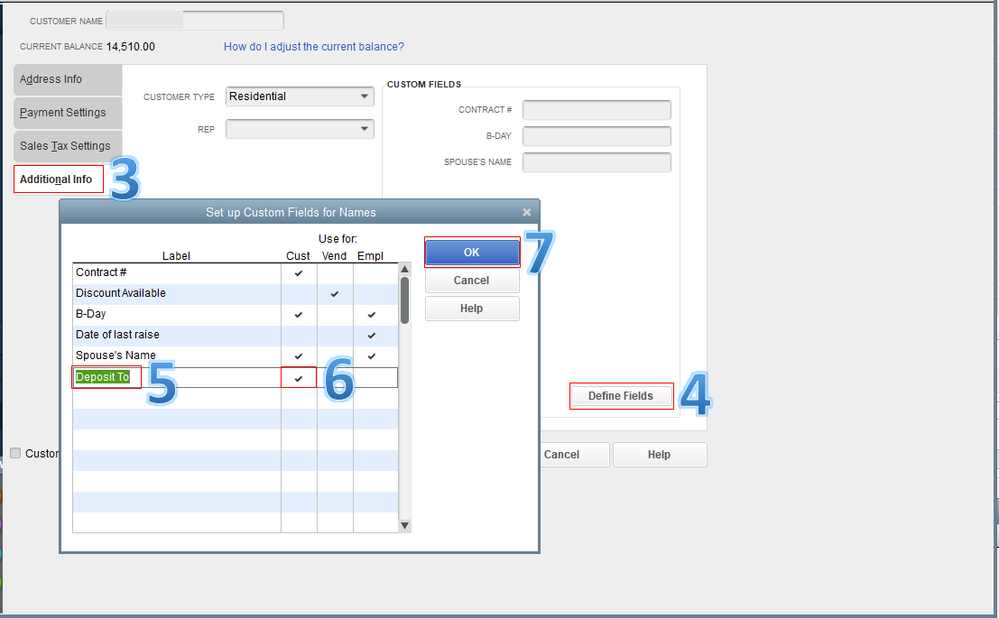
Task: Toggle Vend checkmark for Discount Available
Action: [x=335, y=294]
